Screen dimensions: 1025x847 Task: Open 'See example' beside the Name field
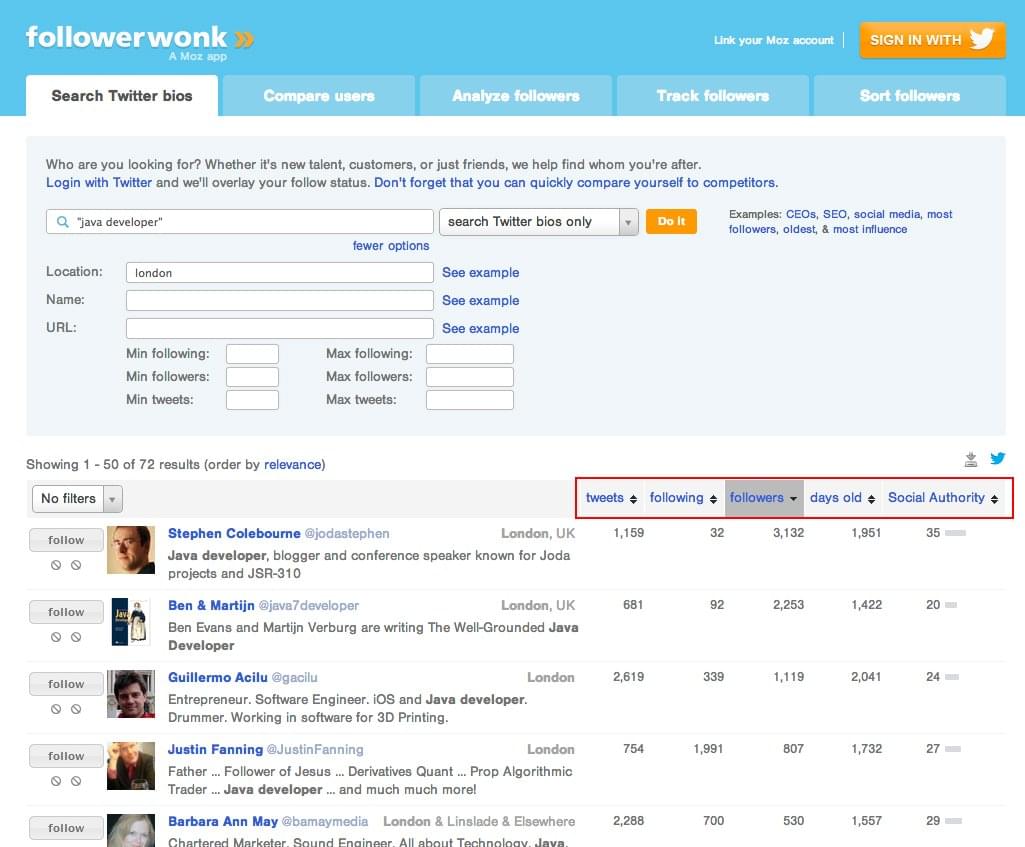click(x=480, y=301)
